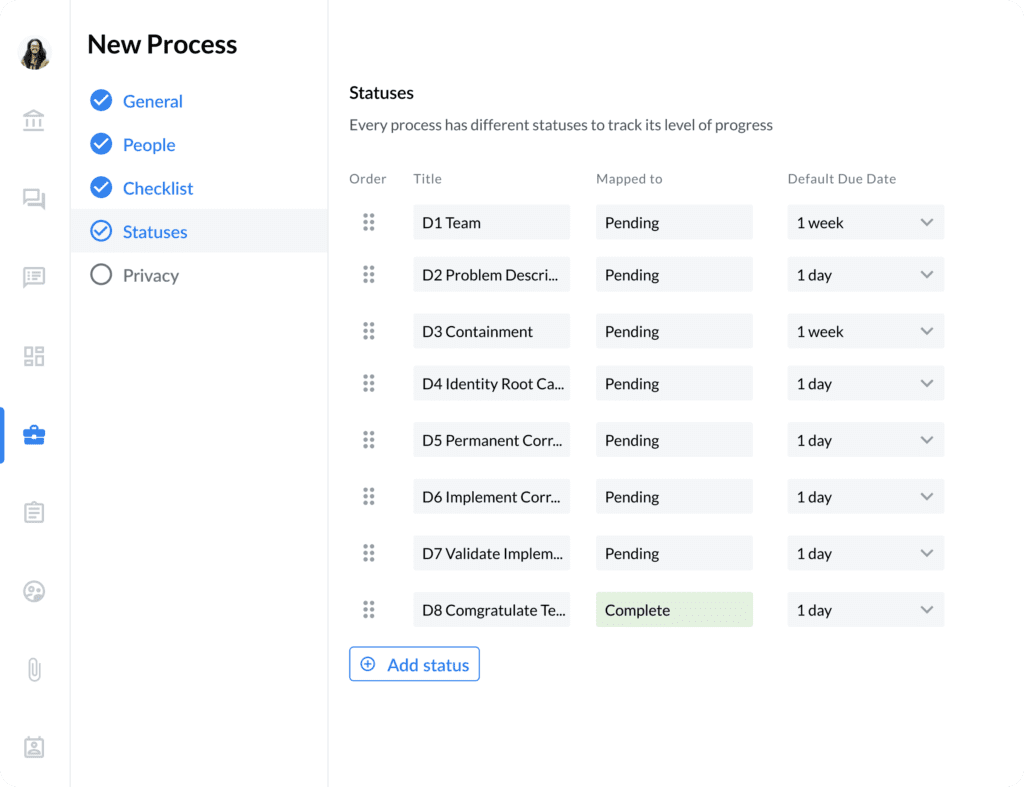Select the Privacy step radio circle
The height and width of the screenshot is (787, 1024).
click(101, 275)
